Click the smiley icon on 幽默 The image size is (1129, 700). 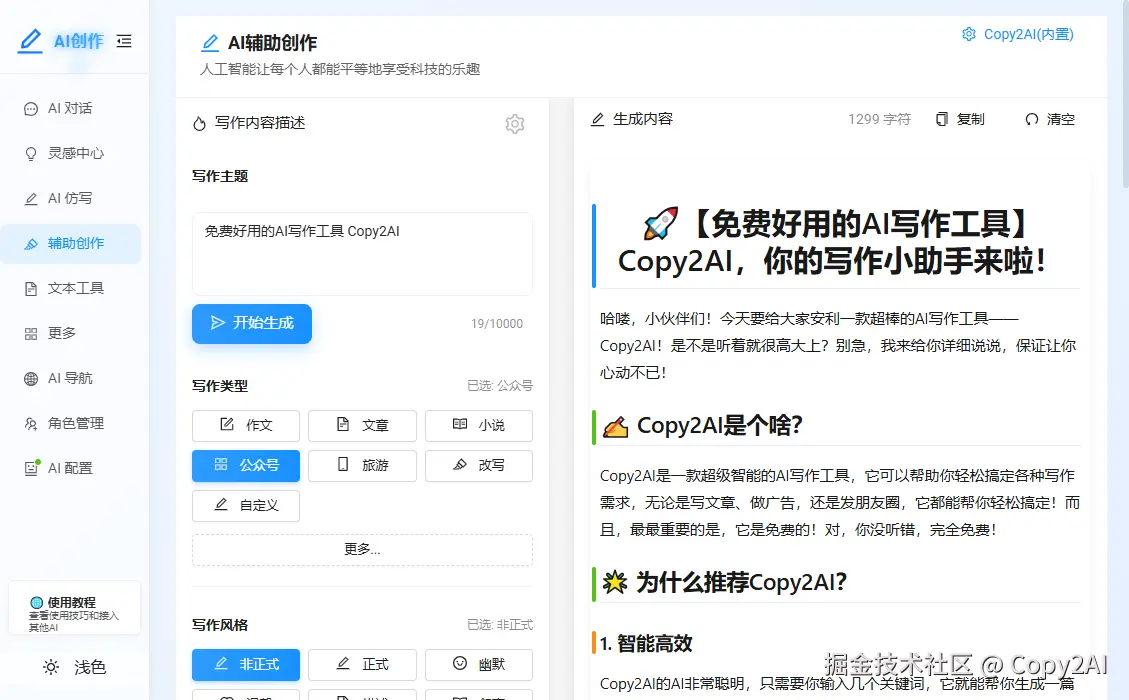point(460,663)
